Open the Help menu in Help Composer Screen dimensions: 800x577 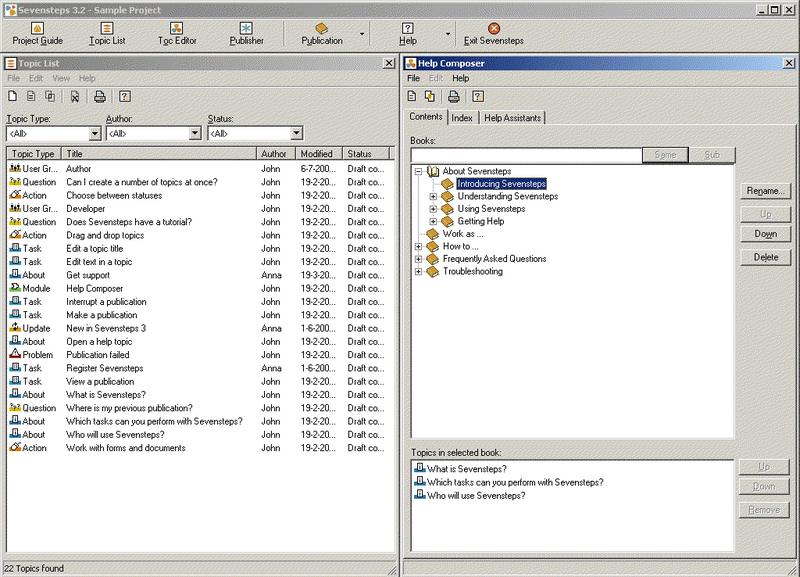[460, 78]
